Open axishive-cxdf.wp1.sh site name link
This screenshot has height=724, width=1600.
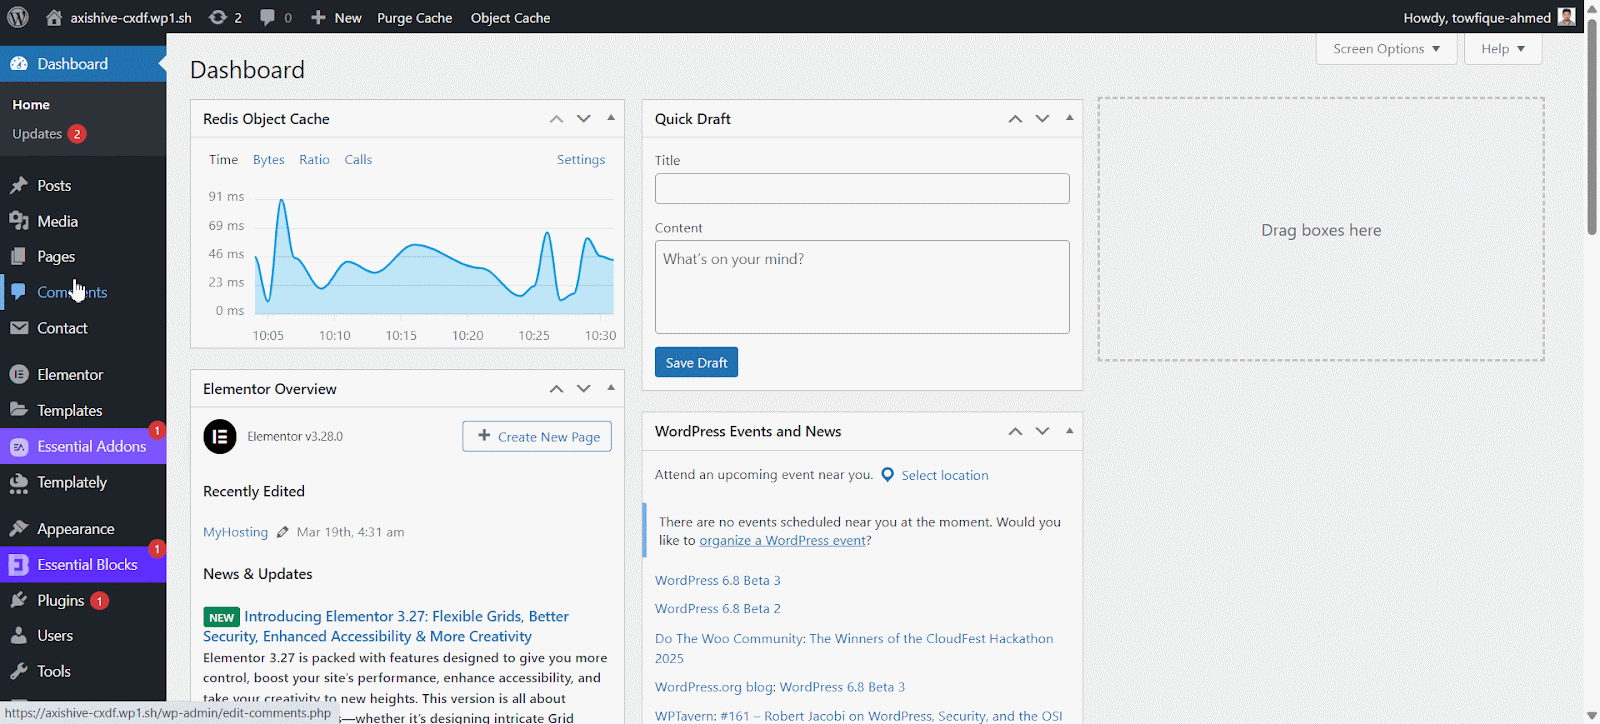tap(130, 18)
